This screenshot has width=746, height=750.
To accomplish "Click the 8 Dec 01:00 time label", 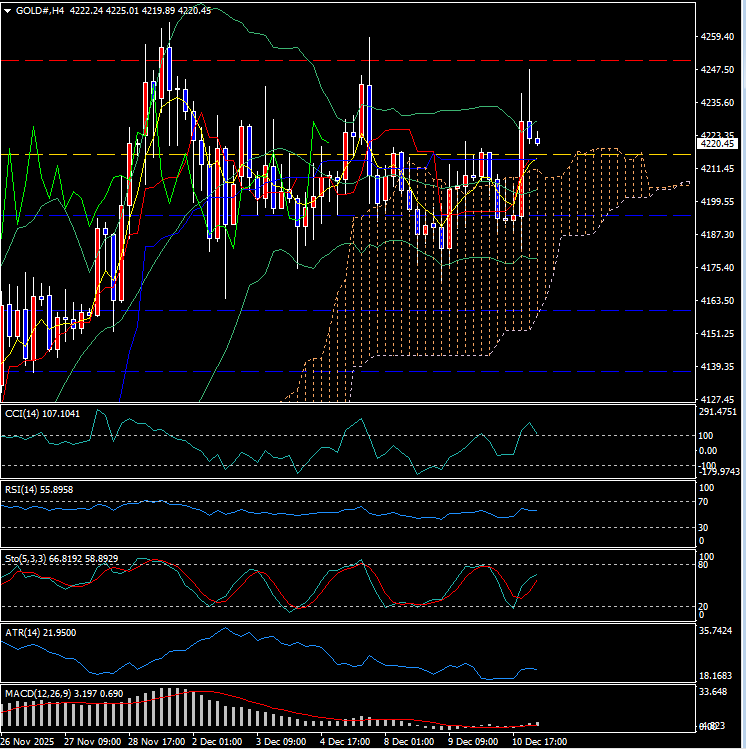I will [409, 742].
